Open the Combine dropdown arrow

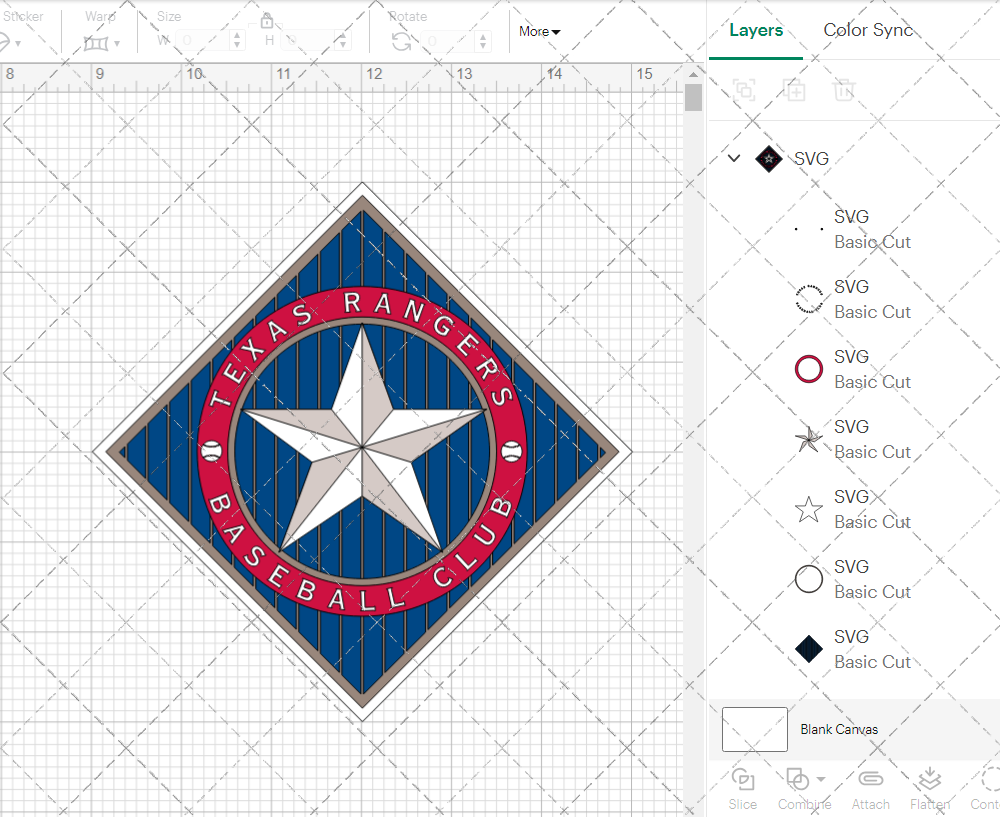pyautogui.click(x=821, y=779)
